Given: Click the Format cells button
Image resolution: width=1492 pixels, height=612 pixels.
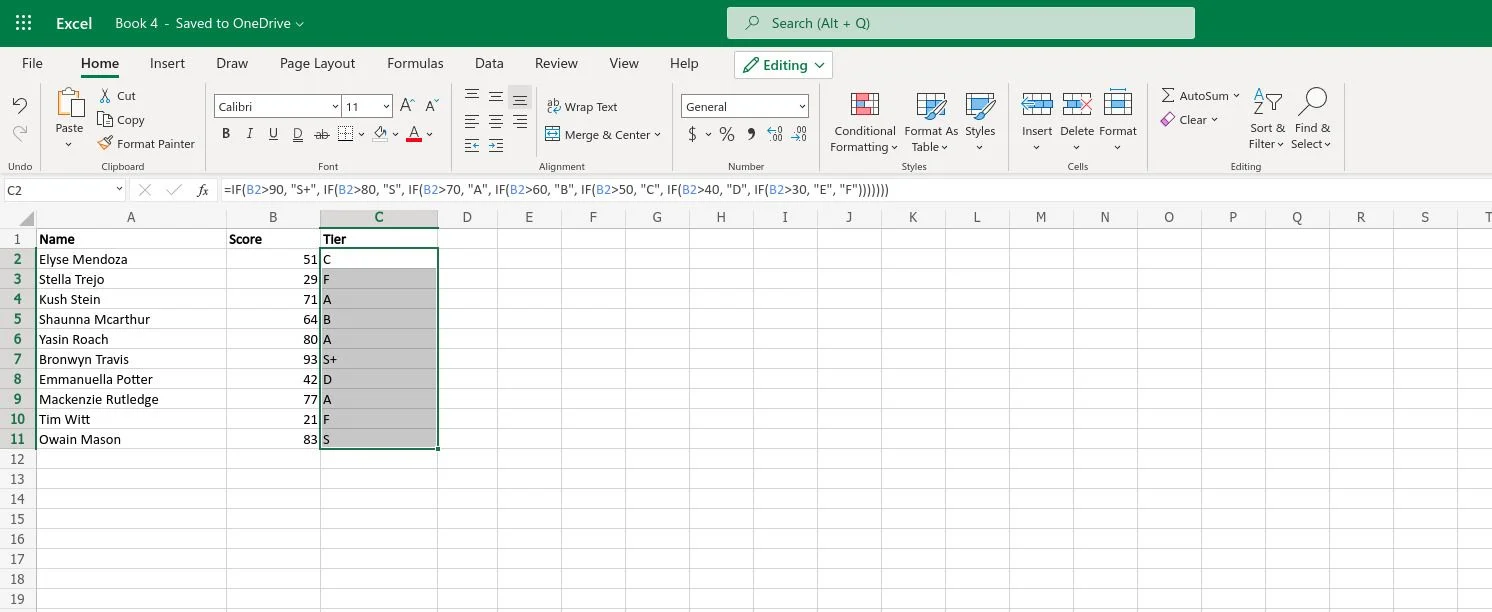Looking at the screenshot, I should [1118, 120].
